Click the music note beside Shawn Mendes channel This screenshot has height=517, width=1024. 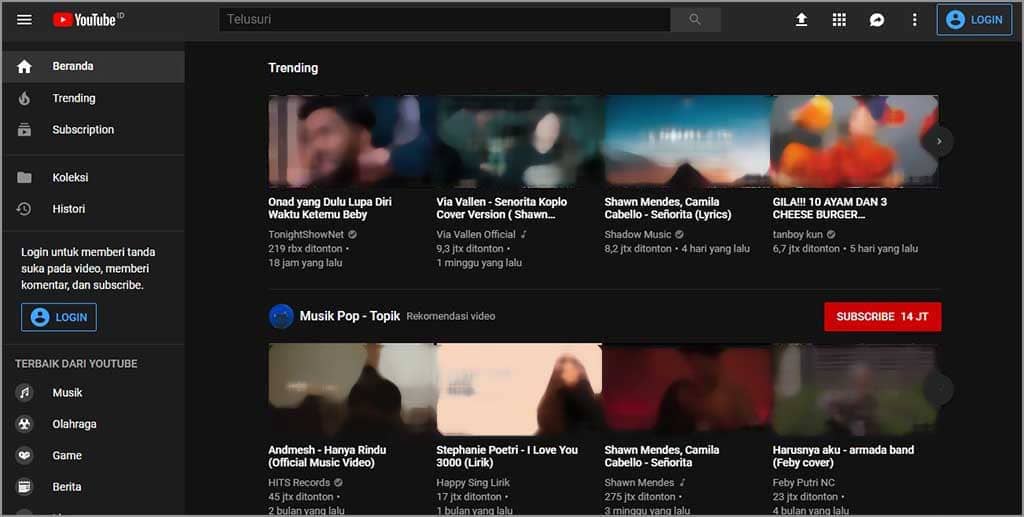(x=682, y=482)
